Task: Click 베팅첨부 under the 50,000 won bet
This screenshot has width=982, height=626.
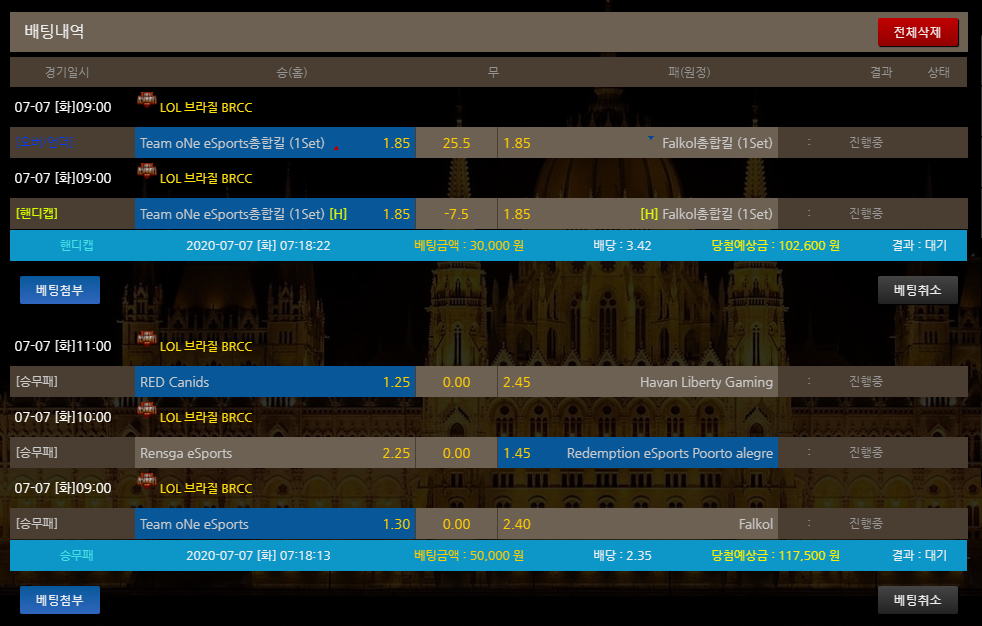Action: tap(60, 600)
